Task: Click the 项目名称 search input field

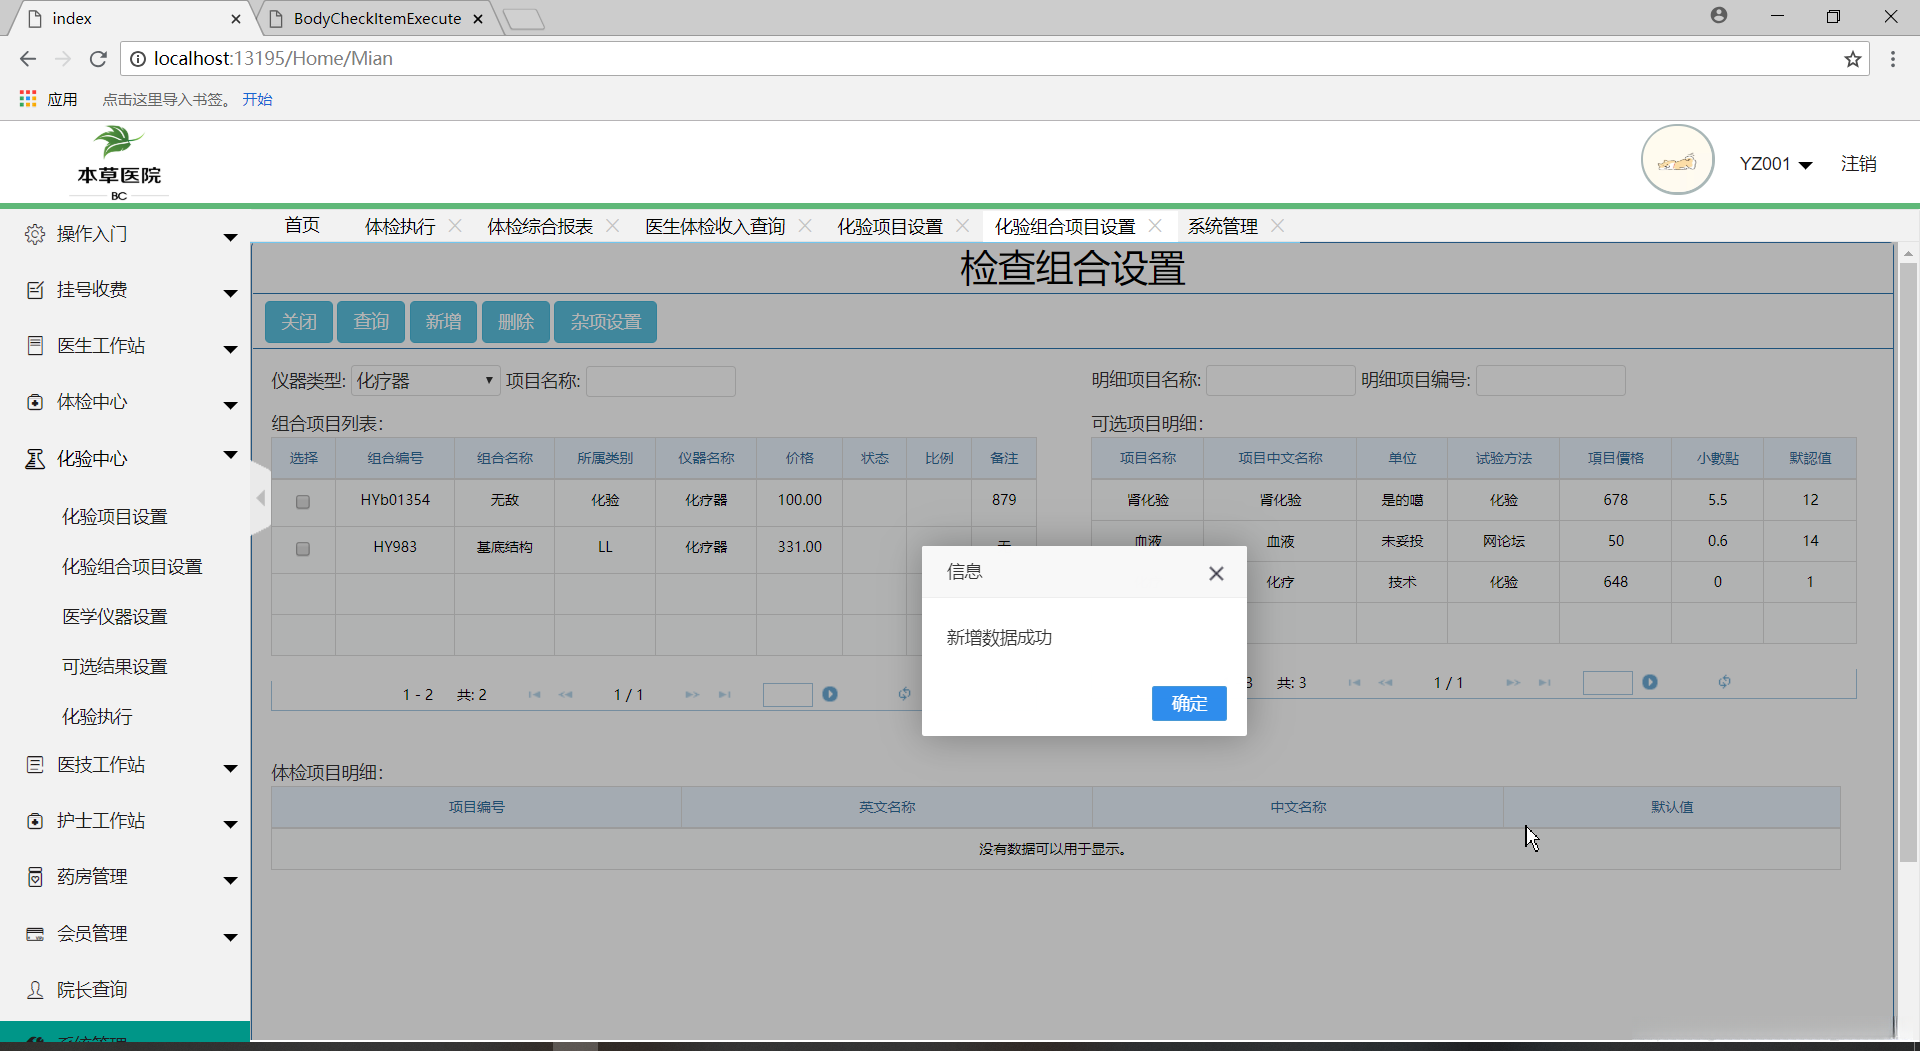Action: pos(660,381)
